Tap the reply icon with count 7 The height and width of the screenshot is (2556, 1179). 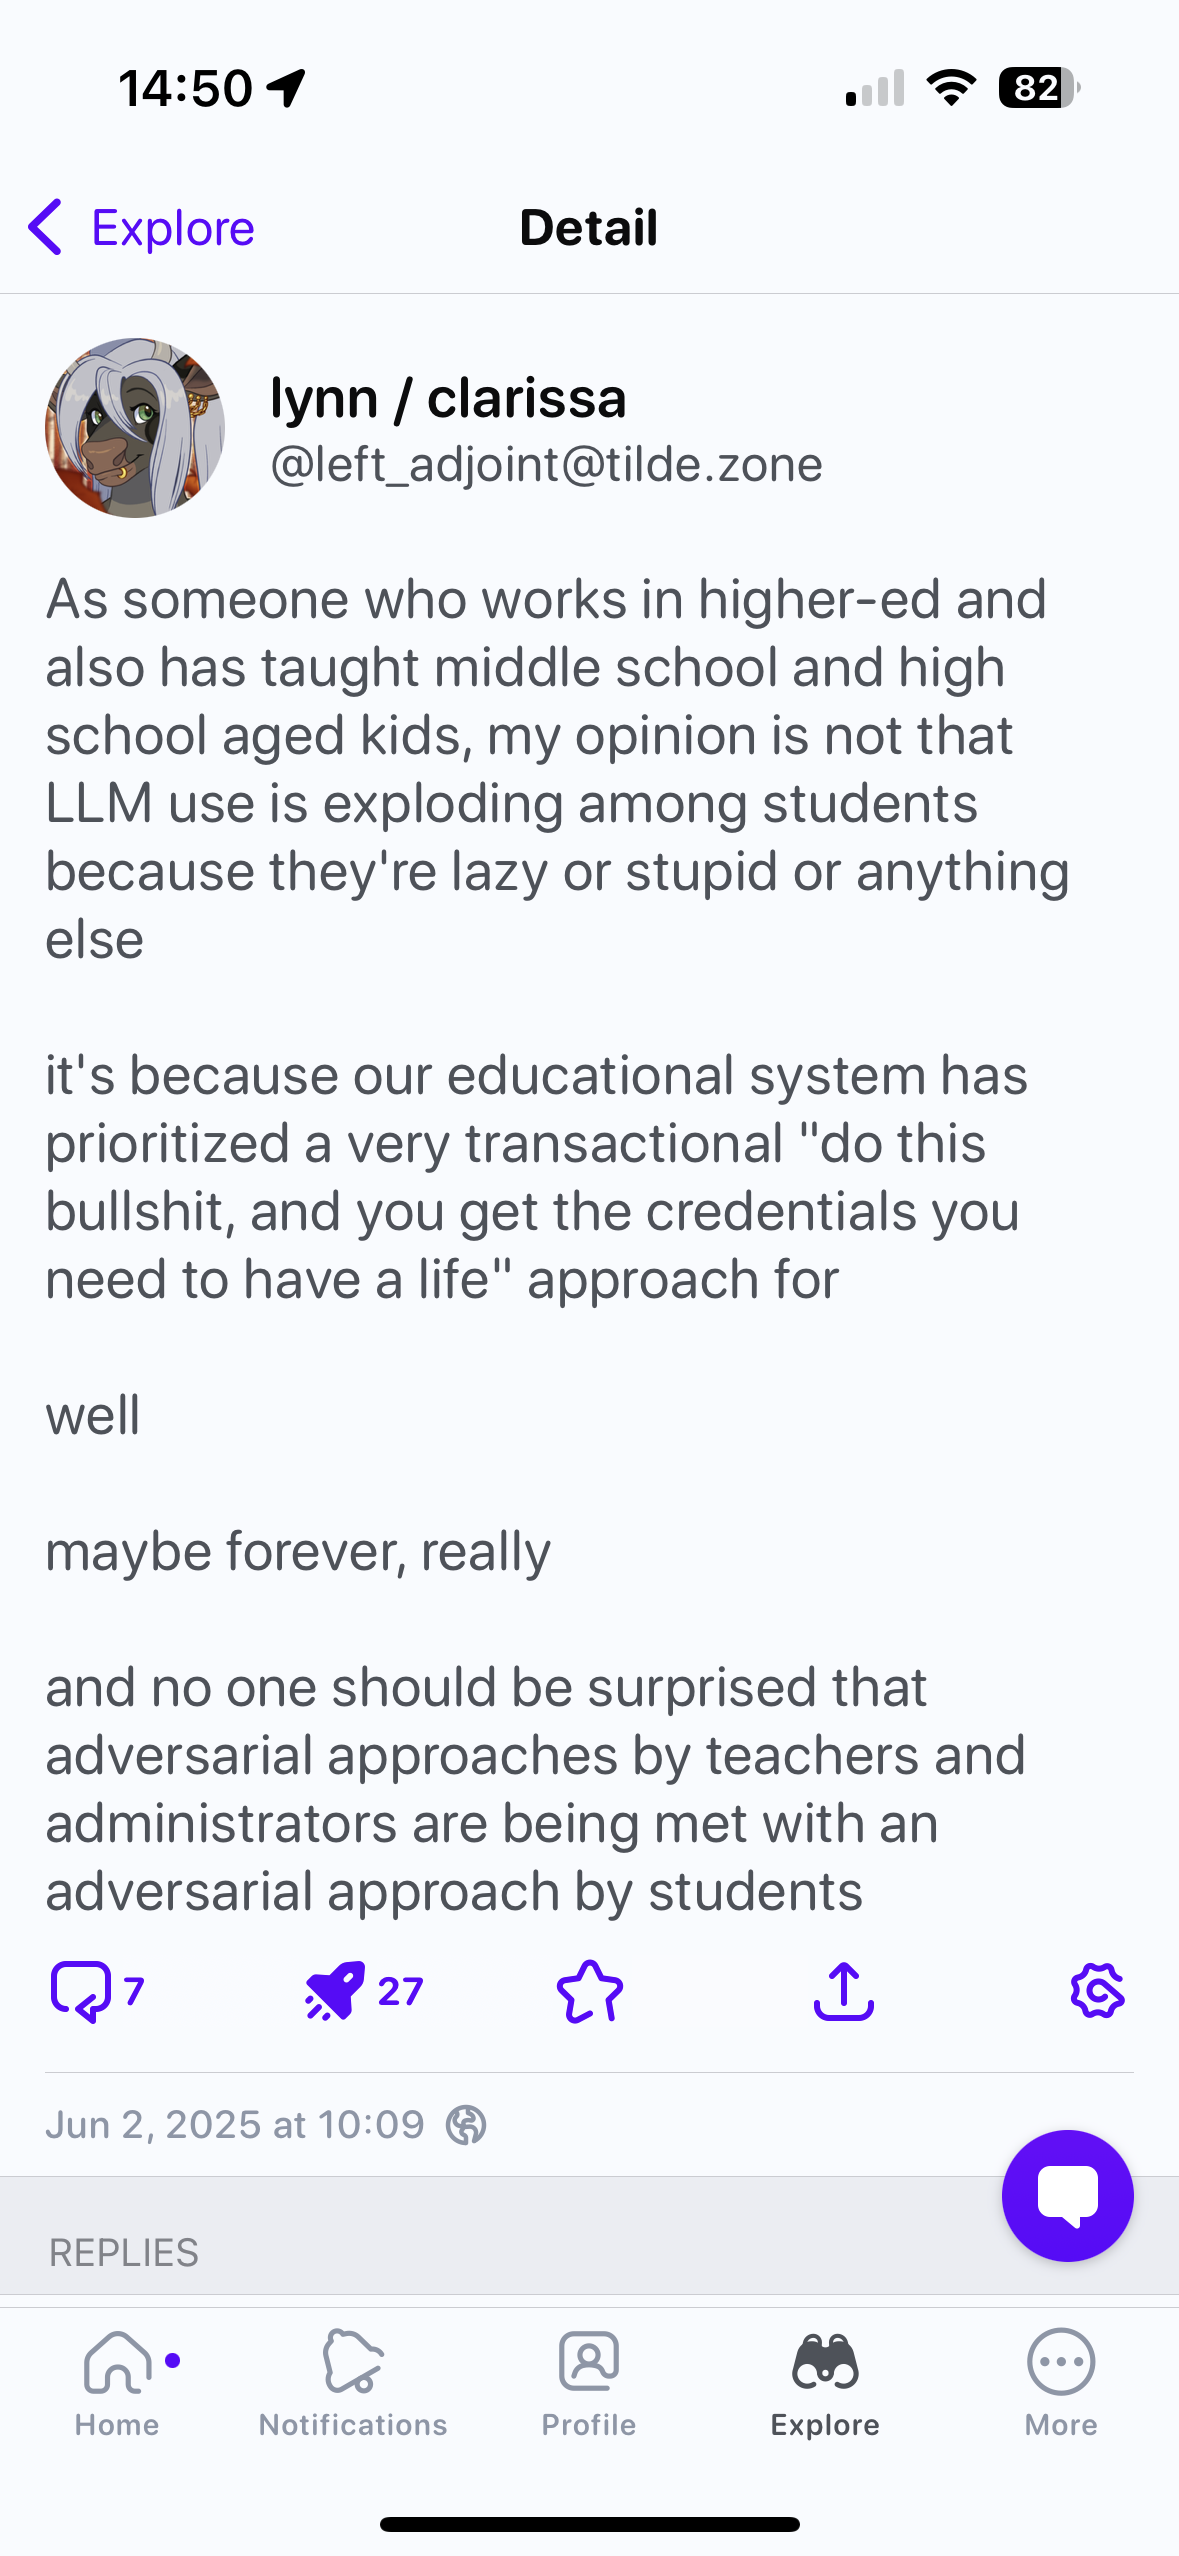click(x=96, y=1991)
